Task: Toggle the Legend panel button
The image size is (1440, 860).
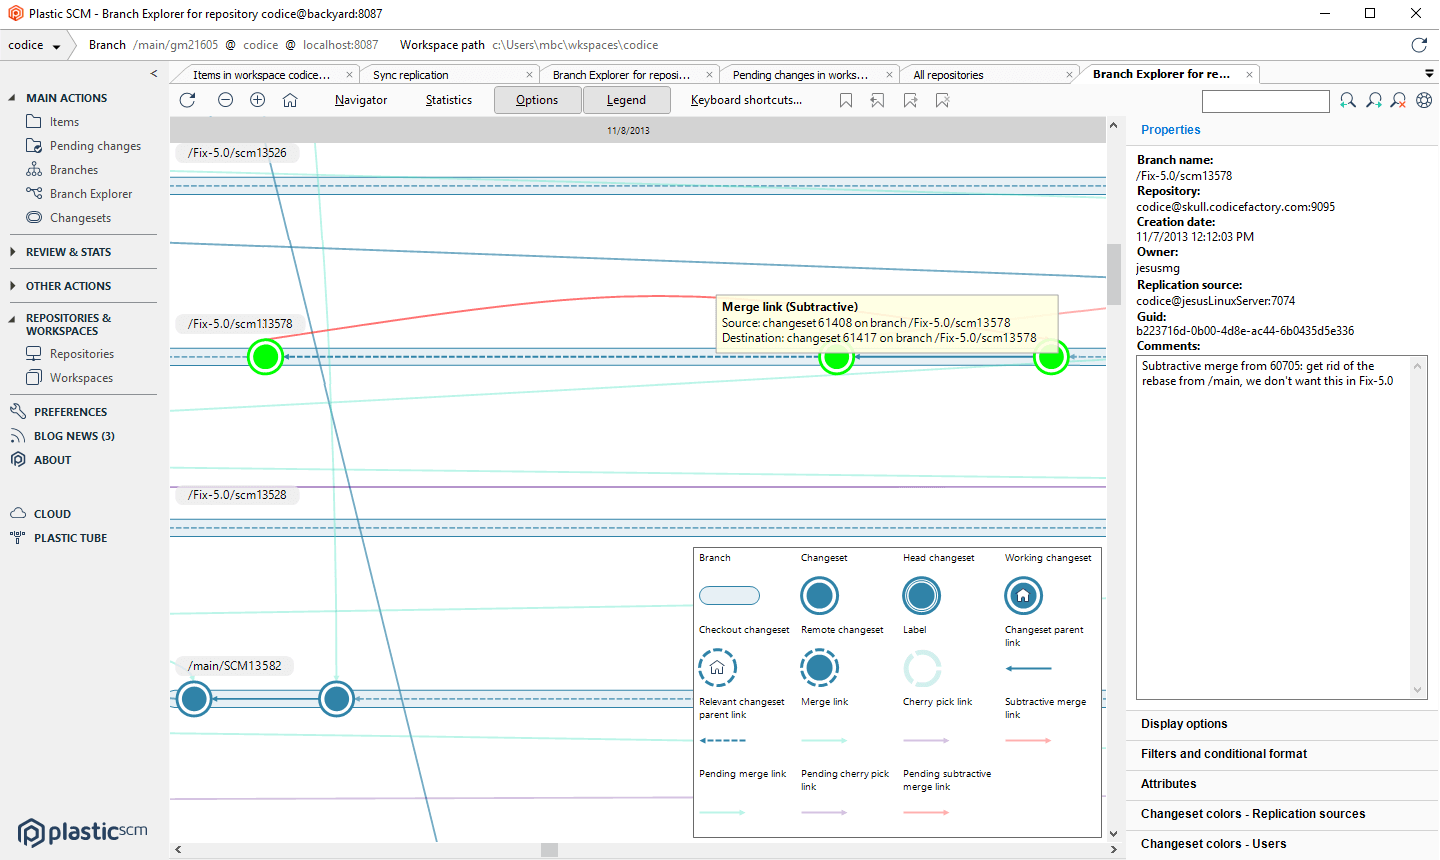Action: (626, 100)
